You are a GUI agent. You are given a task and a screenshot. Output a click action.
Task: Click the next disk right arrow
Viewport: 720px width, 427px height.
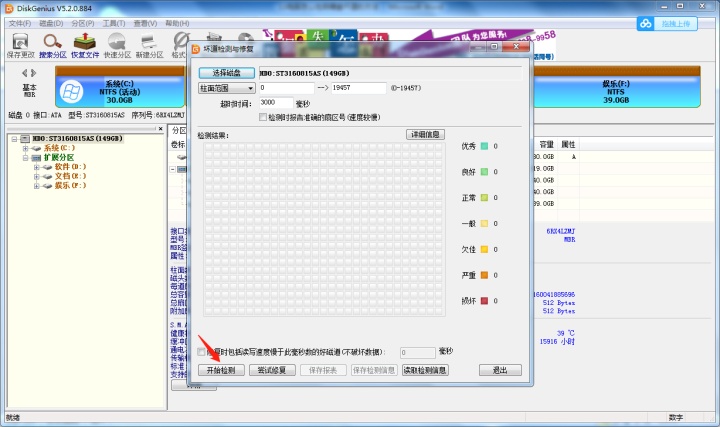(x=34, y=73)
